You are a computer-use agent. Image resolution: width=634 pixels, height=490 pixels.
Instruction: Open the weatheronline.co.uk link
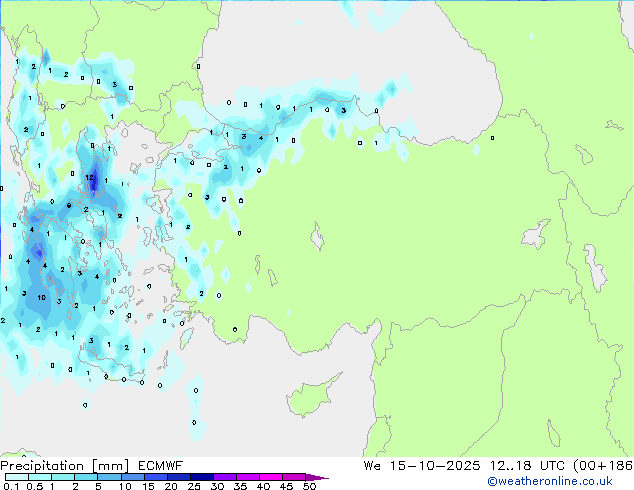(550, 481)
